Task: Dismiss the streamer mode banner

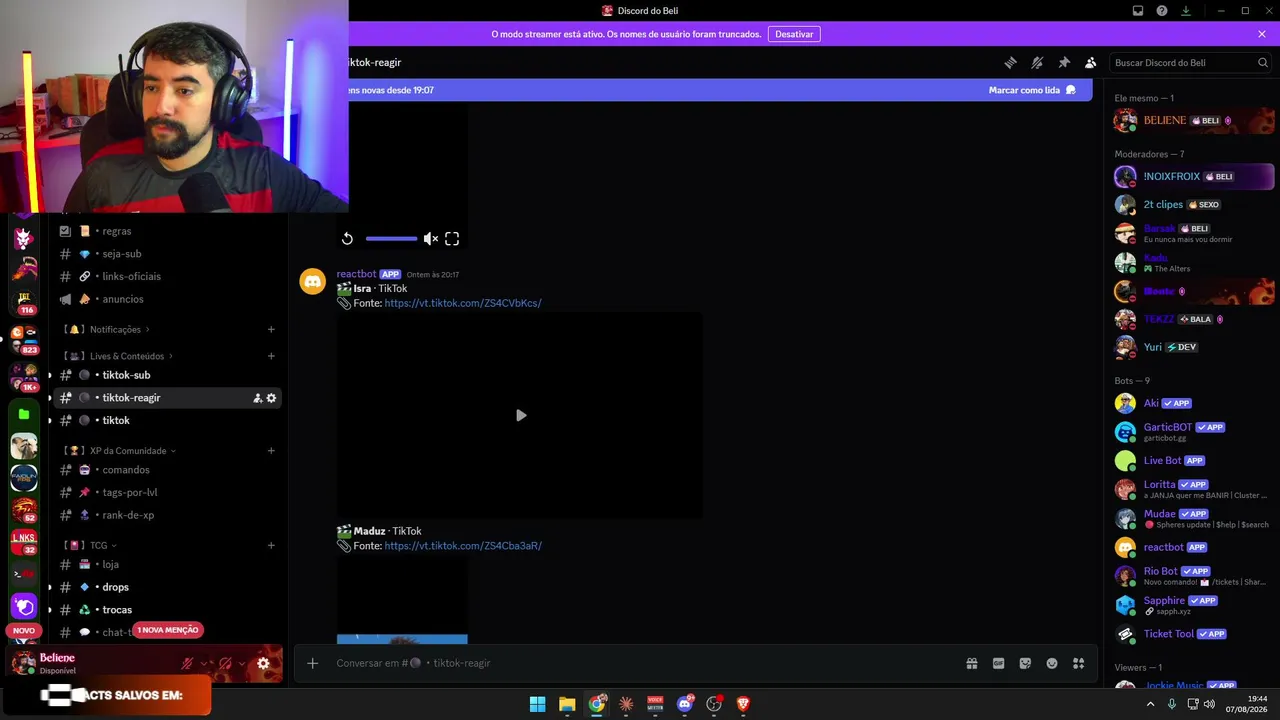Action: (x=1262, y=34)
